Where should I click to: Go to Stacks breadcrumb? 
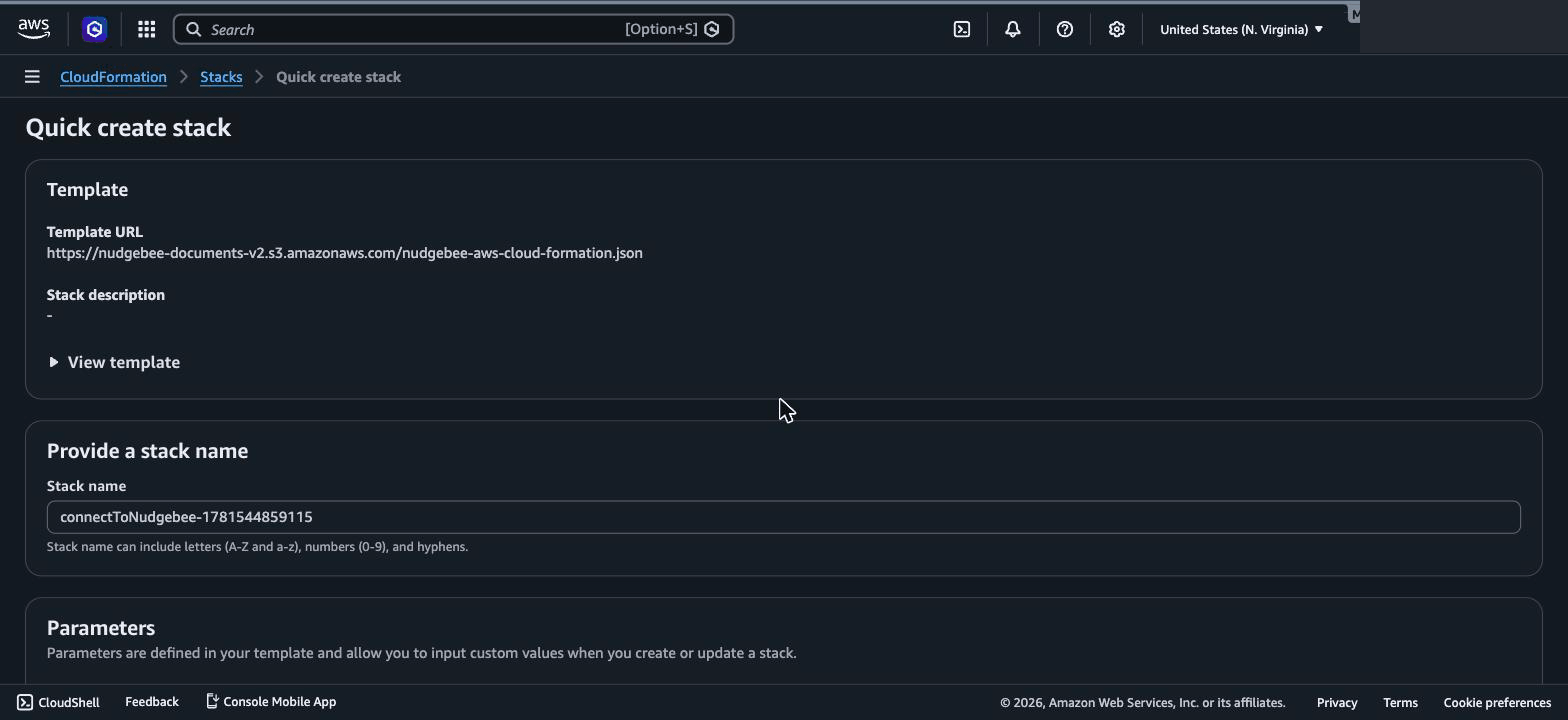[221, 77]
